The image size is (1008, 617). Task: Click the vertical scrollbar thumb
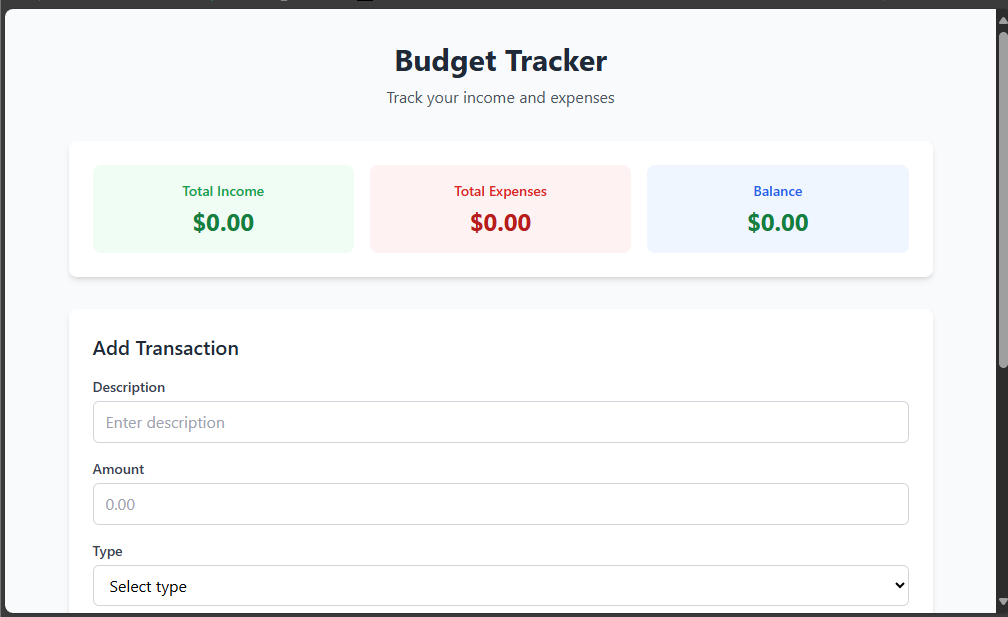click(1002, 200)
